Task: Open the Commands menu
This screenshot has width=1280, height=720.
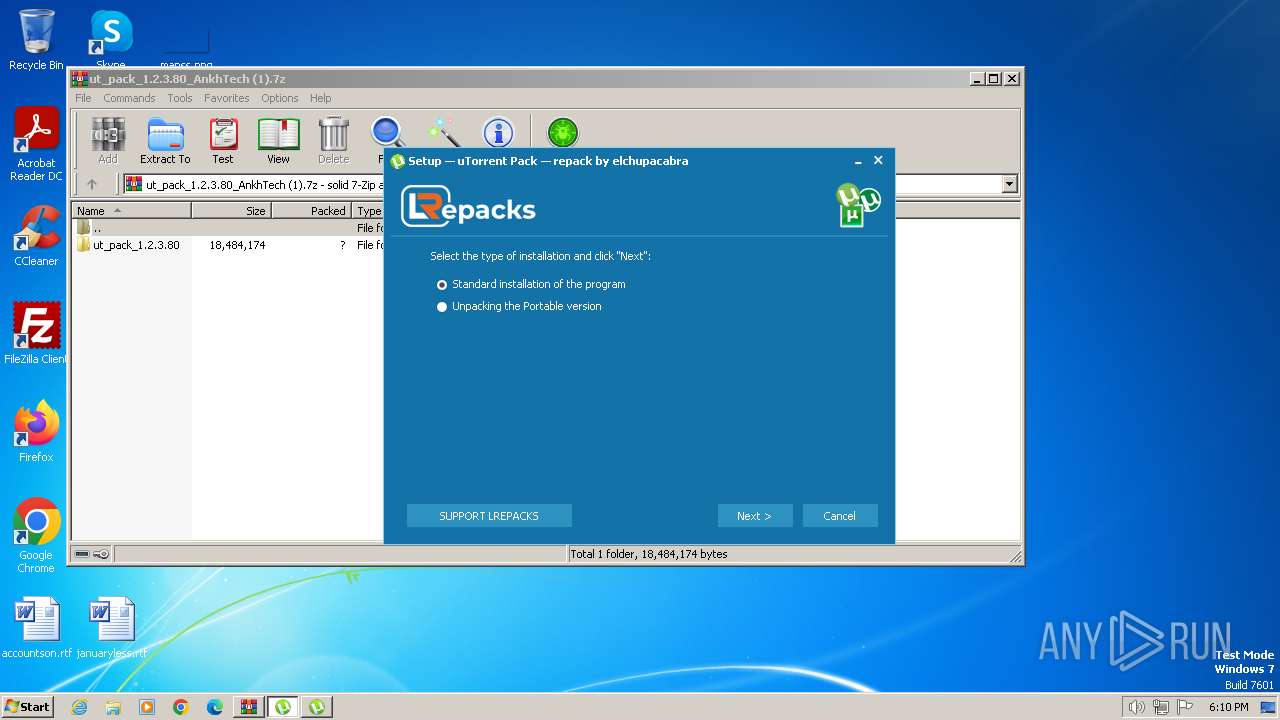Action: click(x=129, y=98)
